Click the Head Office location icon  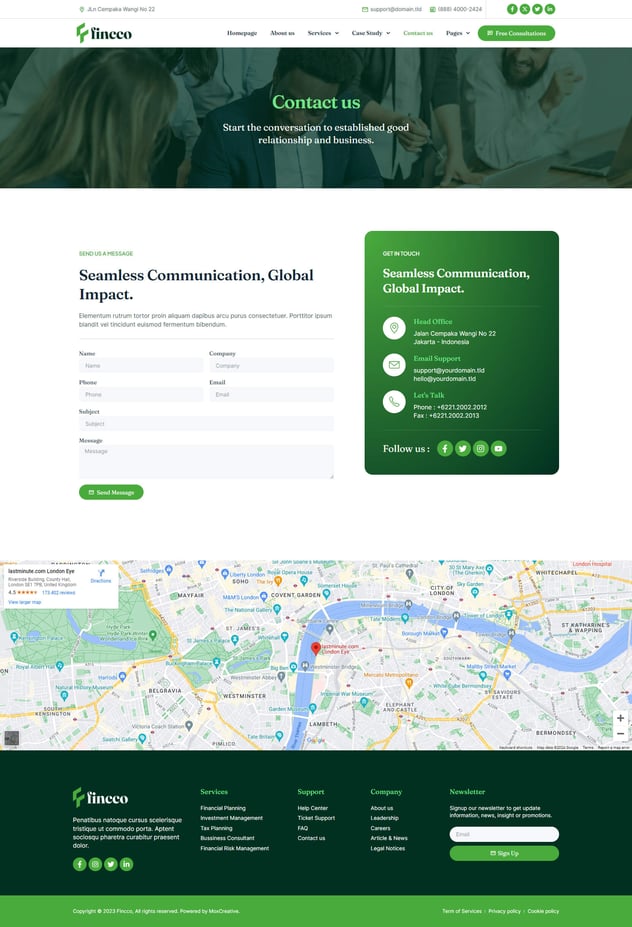[394, 328]
